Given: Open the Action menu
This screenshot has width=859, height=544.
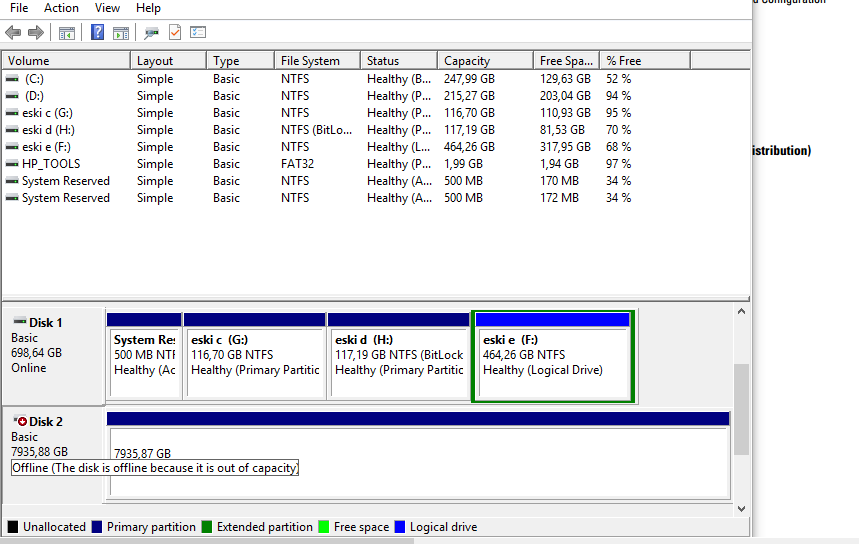Looking at the screenshot, I should coord(61,8).
